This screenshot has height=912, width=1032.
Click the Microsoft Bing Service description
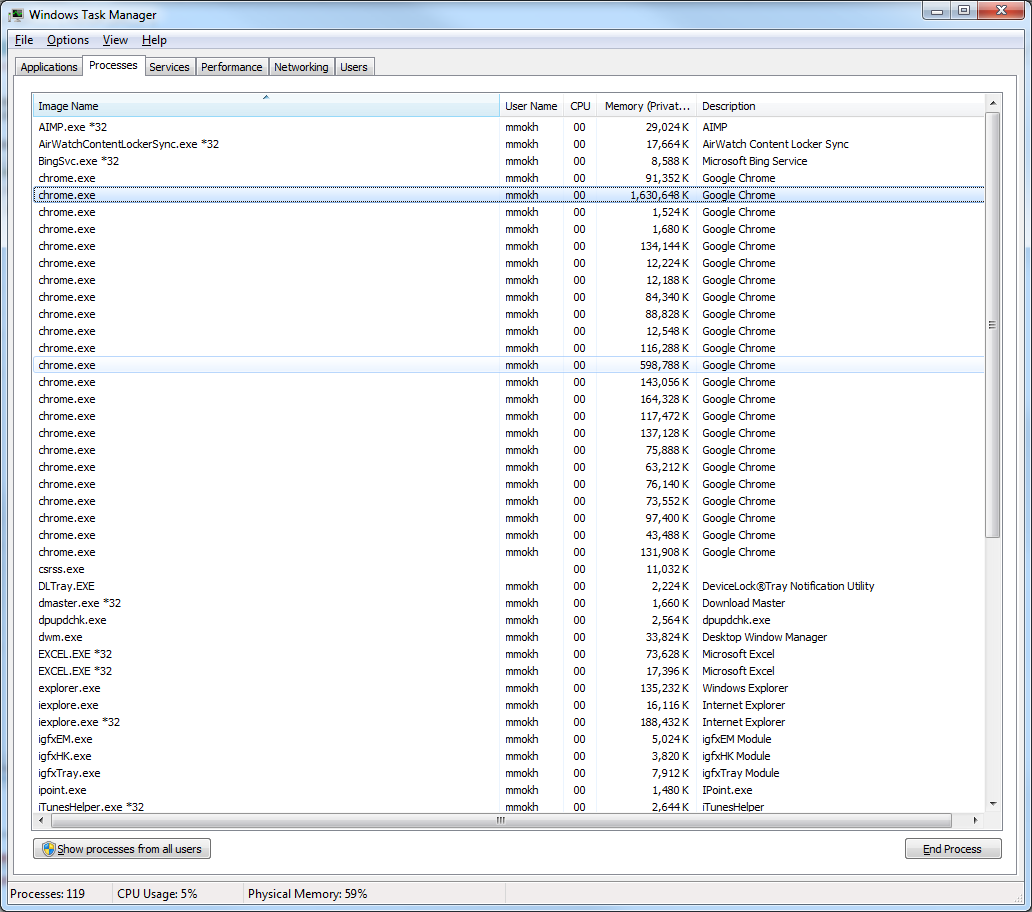(x=755, y=161)
